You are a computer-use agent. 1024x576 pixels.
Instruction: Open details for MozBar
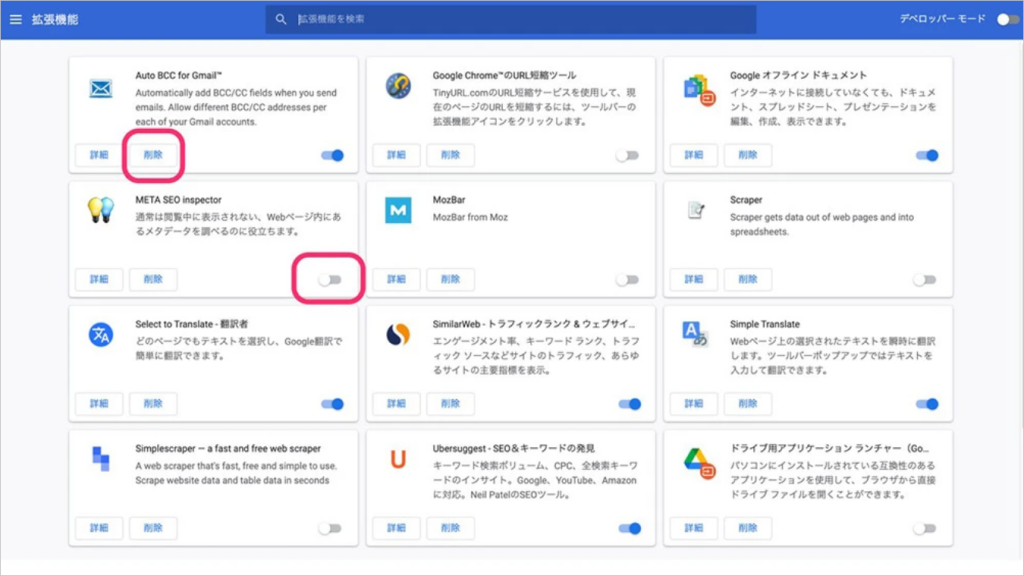[x=396, y=279]
